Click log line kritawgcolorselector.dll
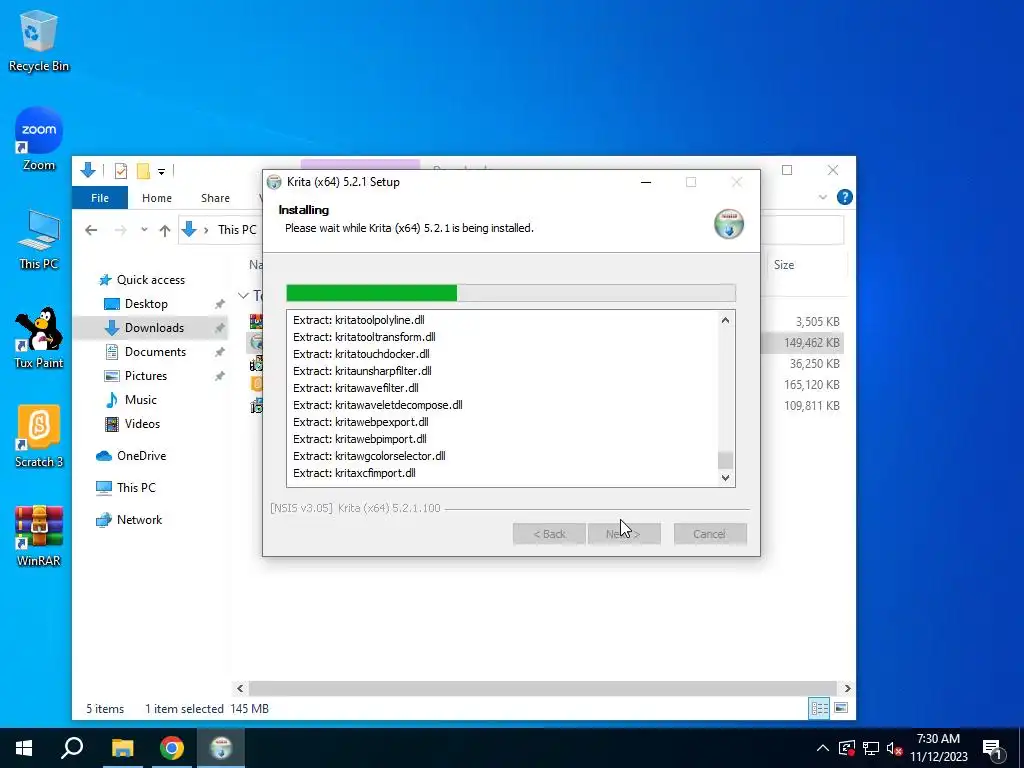This screenshot has width=1024, height=768. pos(369,456)
